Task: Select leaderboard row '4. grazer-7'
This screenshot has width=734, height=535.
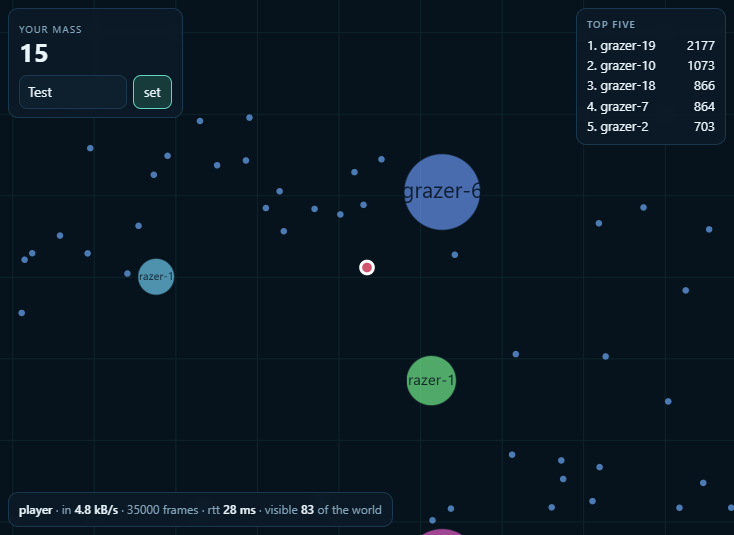Action: [x=650, y=106]
